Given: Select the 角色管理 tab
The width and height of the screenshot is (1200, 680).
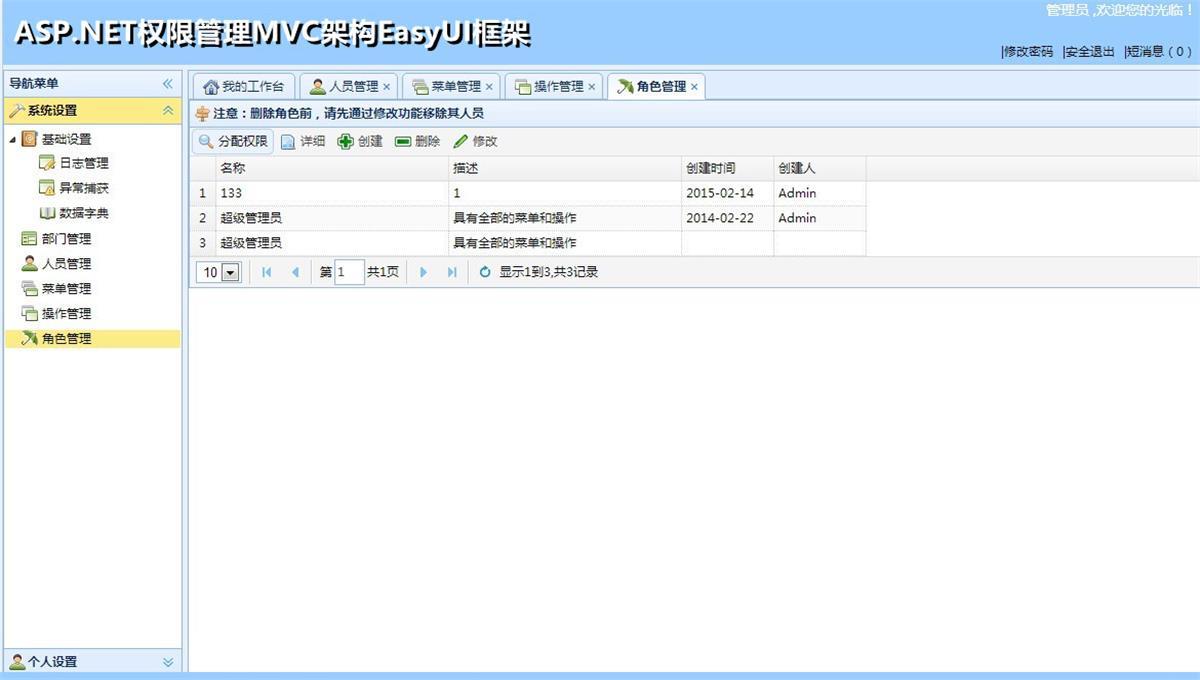Looking at the screenshot, I should (656, 87).
